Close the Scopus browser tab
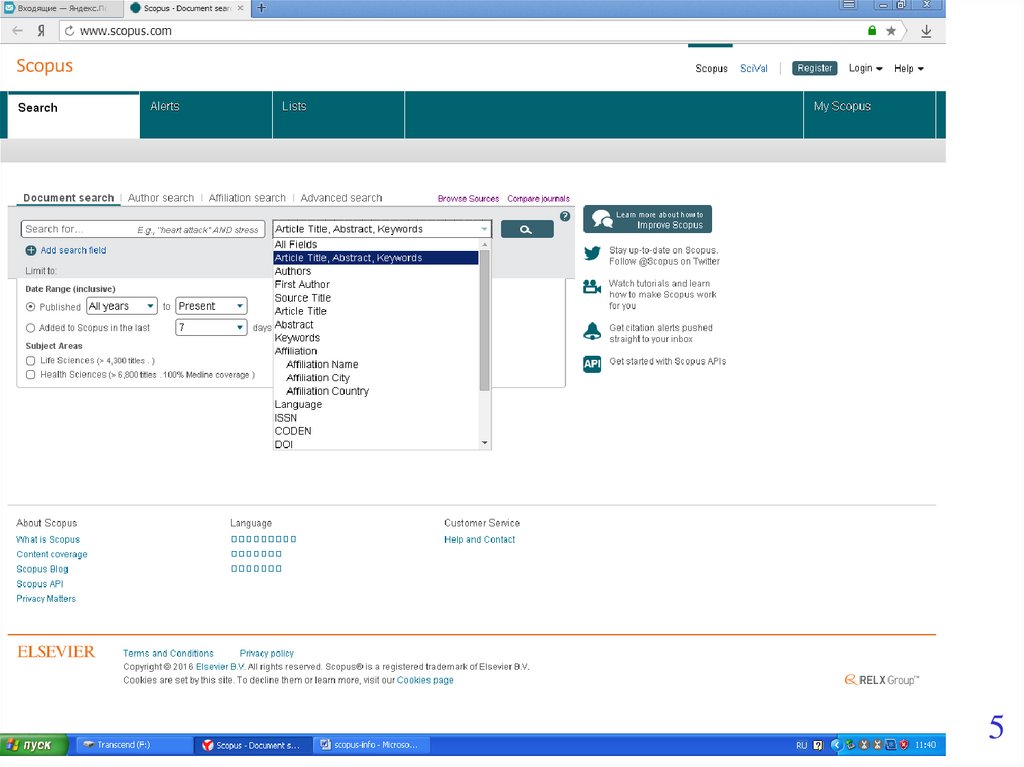Image resolution: width=1024 pixels, height=767 pixels. [240, 8]
